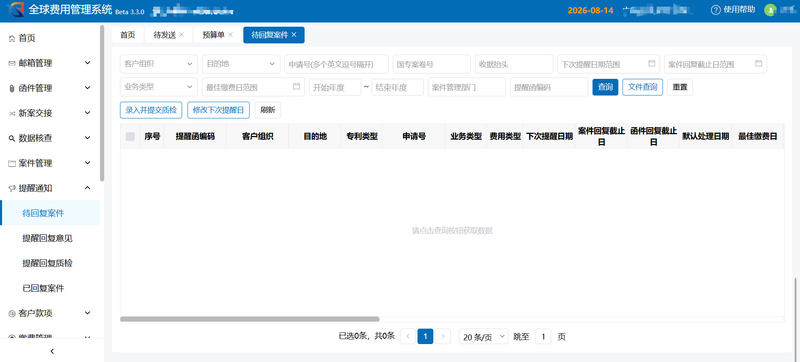Close the 待回复案件 tab
The height and width of the screenshot is (362, 800).
pyautogui.click(x=293, y=35)
